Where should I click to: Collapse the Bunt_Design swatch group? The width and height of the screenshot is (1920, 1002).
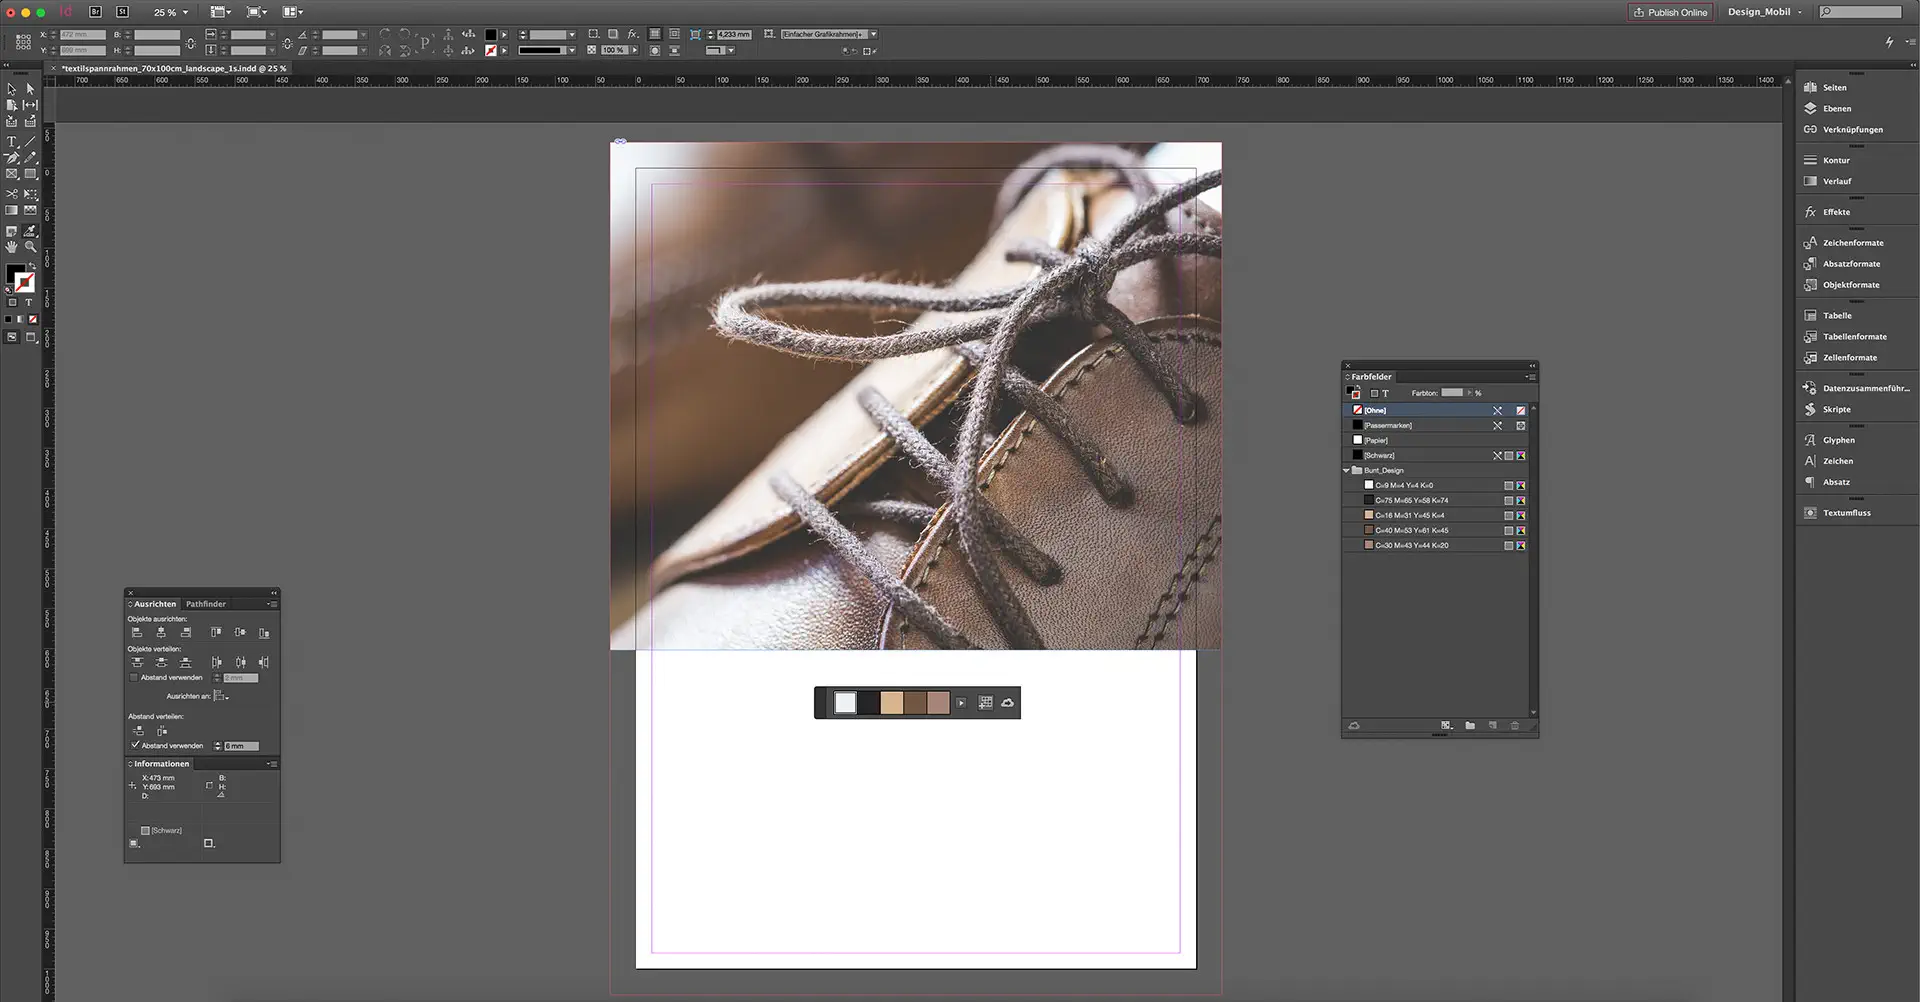pyautogui.click(x=1347, y=470)
